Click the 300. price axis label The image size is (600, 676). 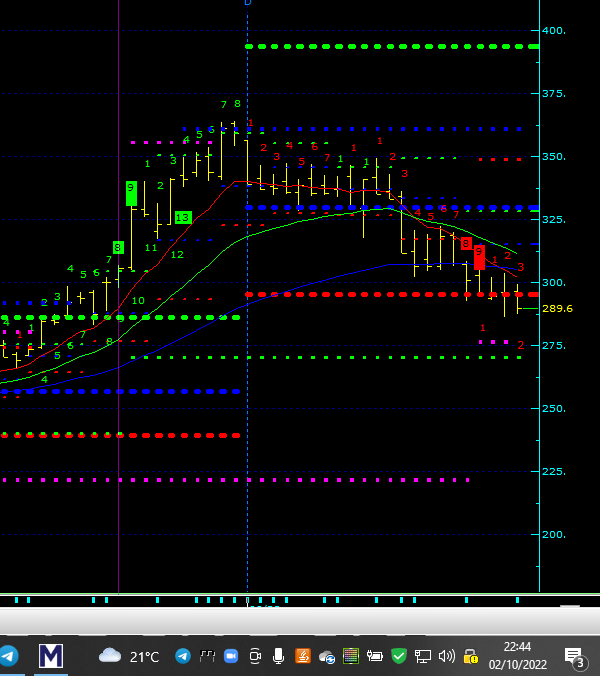click(554, 282)
